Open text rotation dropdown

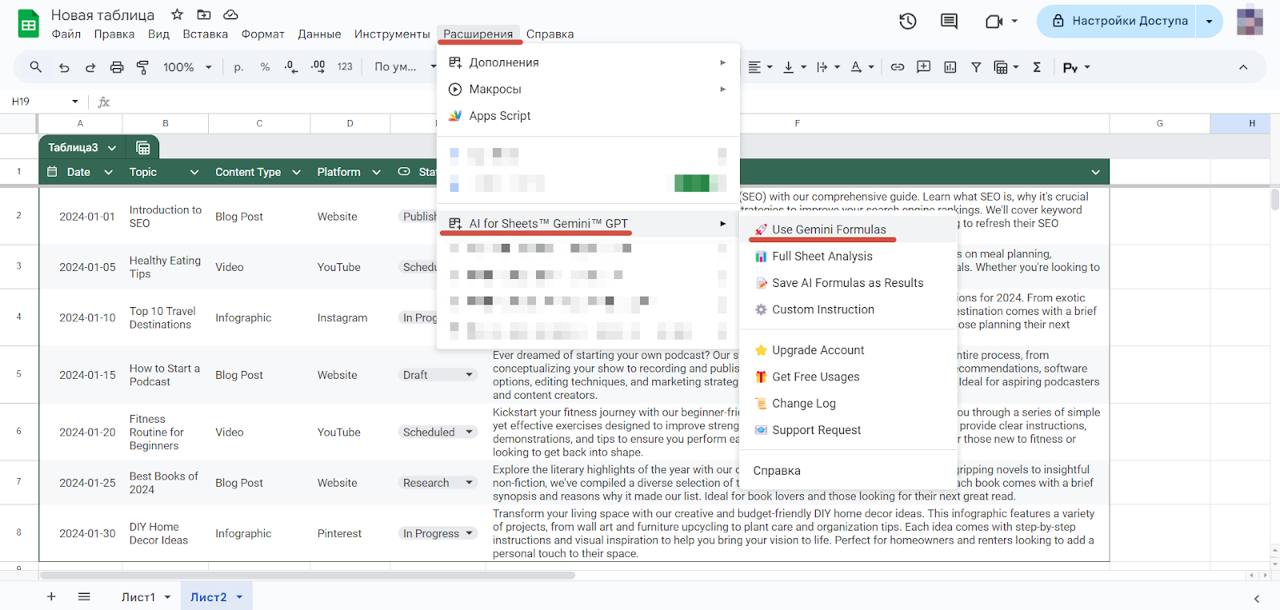(x=828, y=67)
